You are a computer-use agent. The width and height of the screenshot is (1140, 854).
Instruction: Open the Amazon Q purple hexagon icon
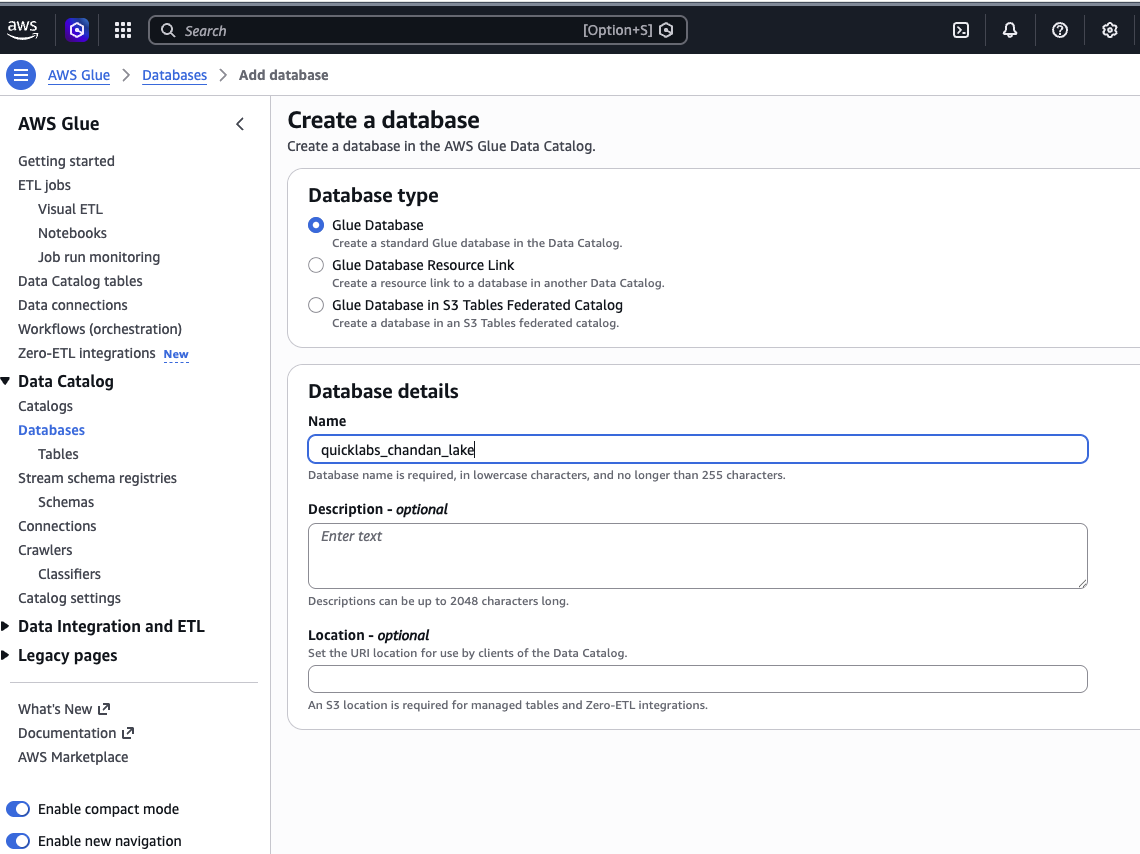(77, 30)
